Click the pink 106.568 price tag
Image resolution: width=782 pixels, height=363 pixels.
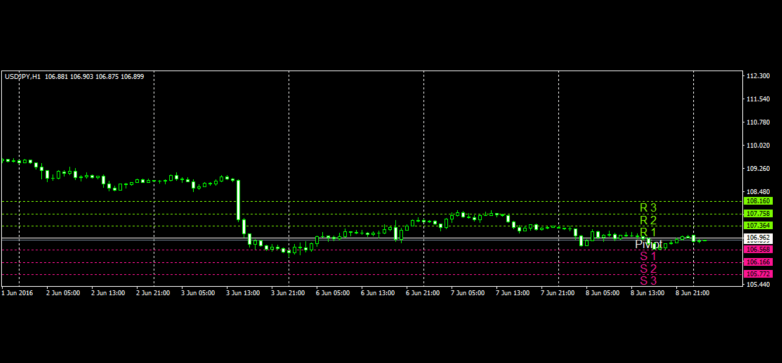758,249
